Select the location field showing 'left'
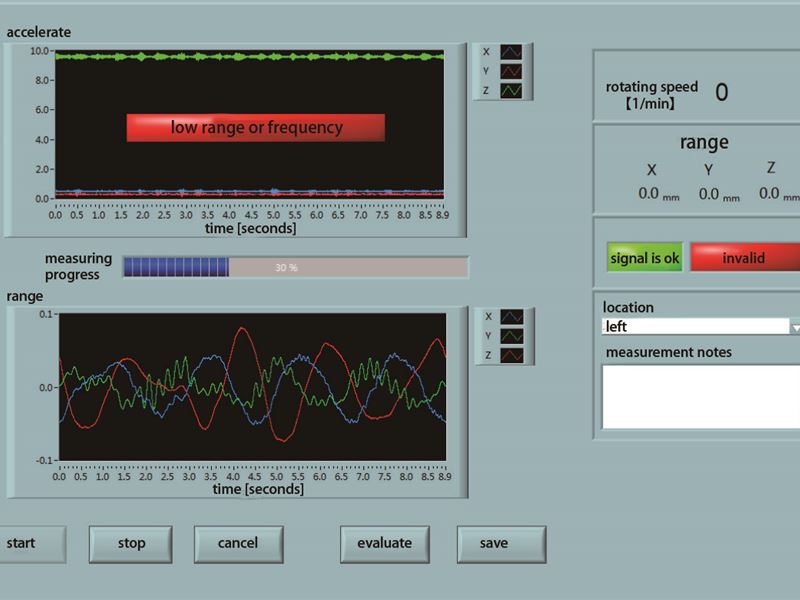800x600 pixels. 695,327
